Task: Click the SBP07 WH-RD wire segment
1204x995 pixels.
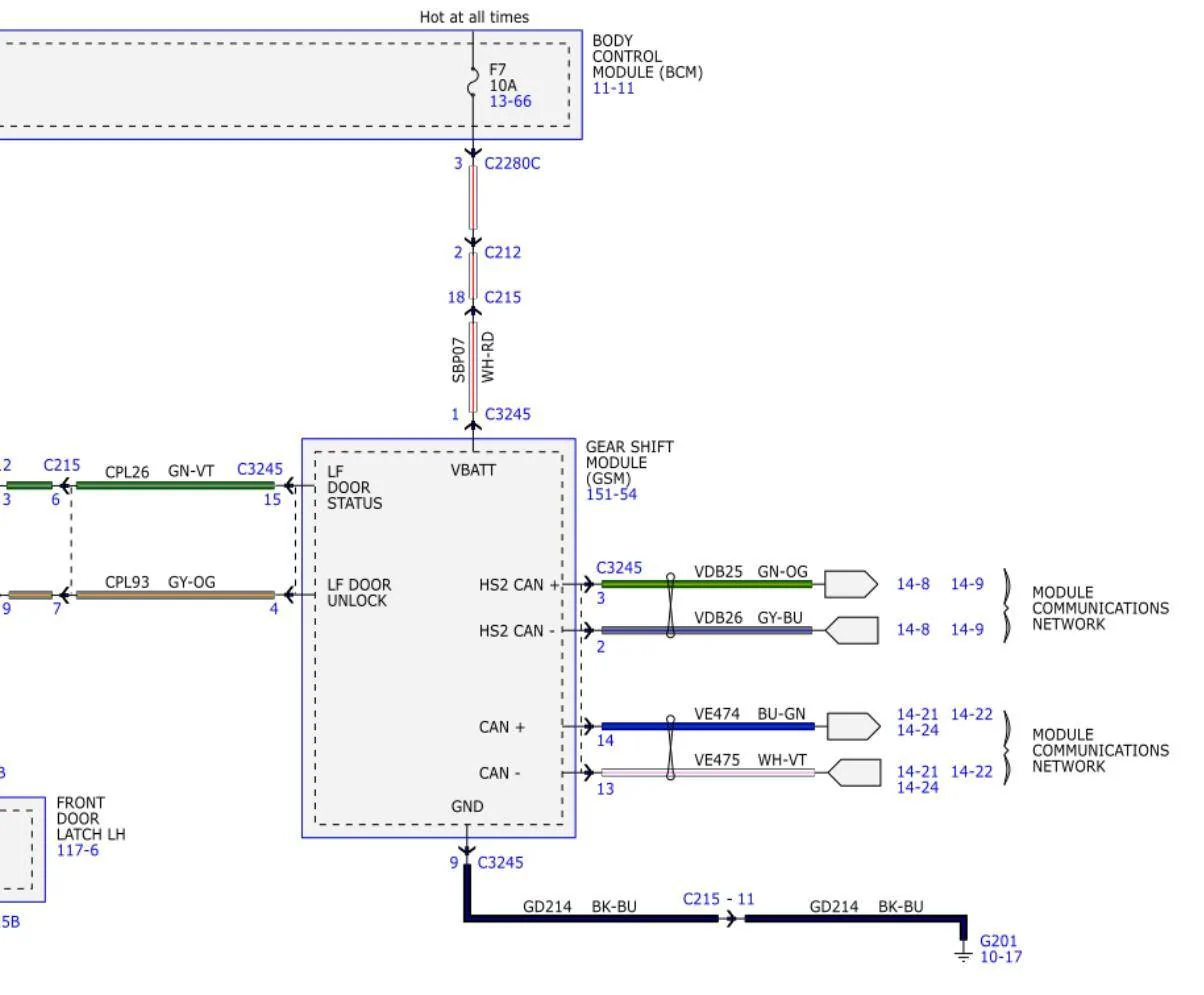Action: (x=473, y=360)
